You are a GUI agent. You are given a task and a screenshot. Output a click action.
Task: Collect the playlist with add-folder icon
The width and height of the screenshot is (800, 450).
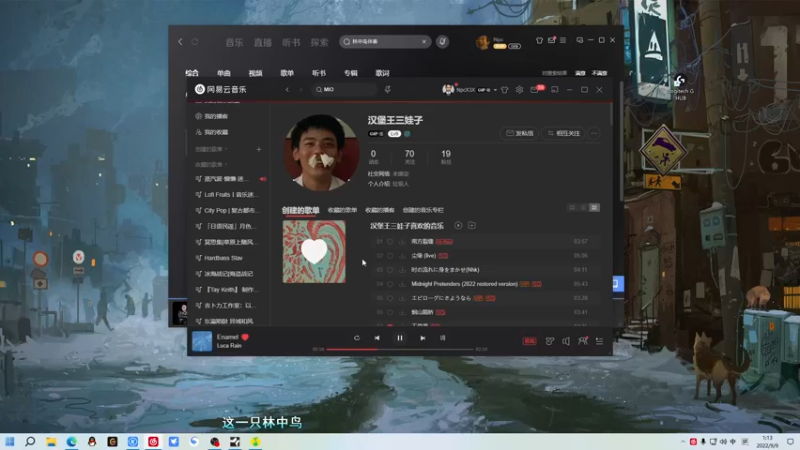[472, 226]
